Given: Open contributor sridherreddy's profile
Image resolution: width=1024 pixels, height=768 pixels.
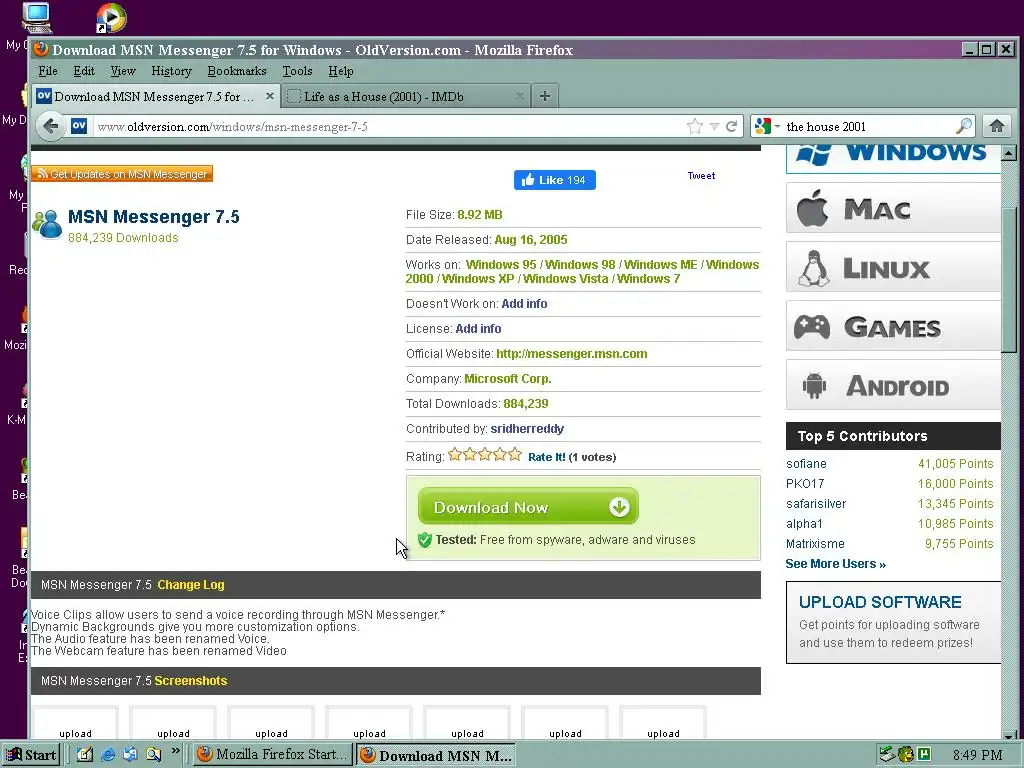Looking at the screenshot, I should tap(527, 428).
